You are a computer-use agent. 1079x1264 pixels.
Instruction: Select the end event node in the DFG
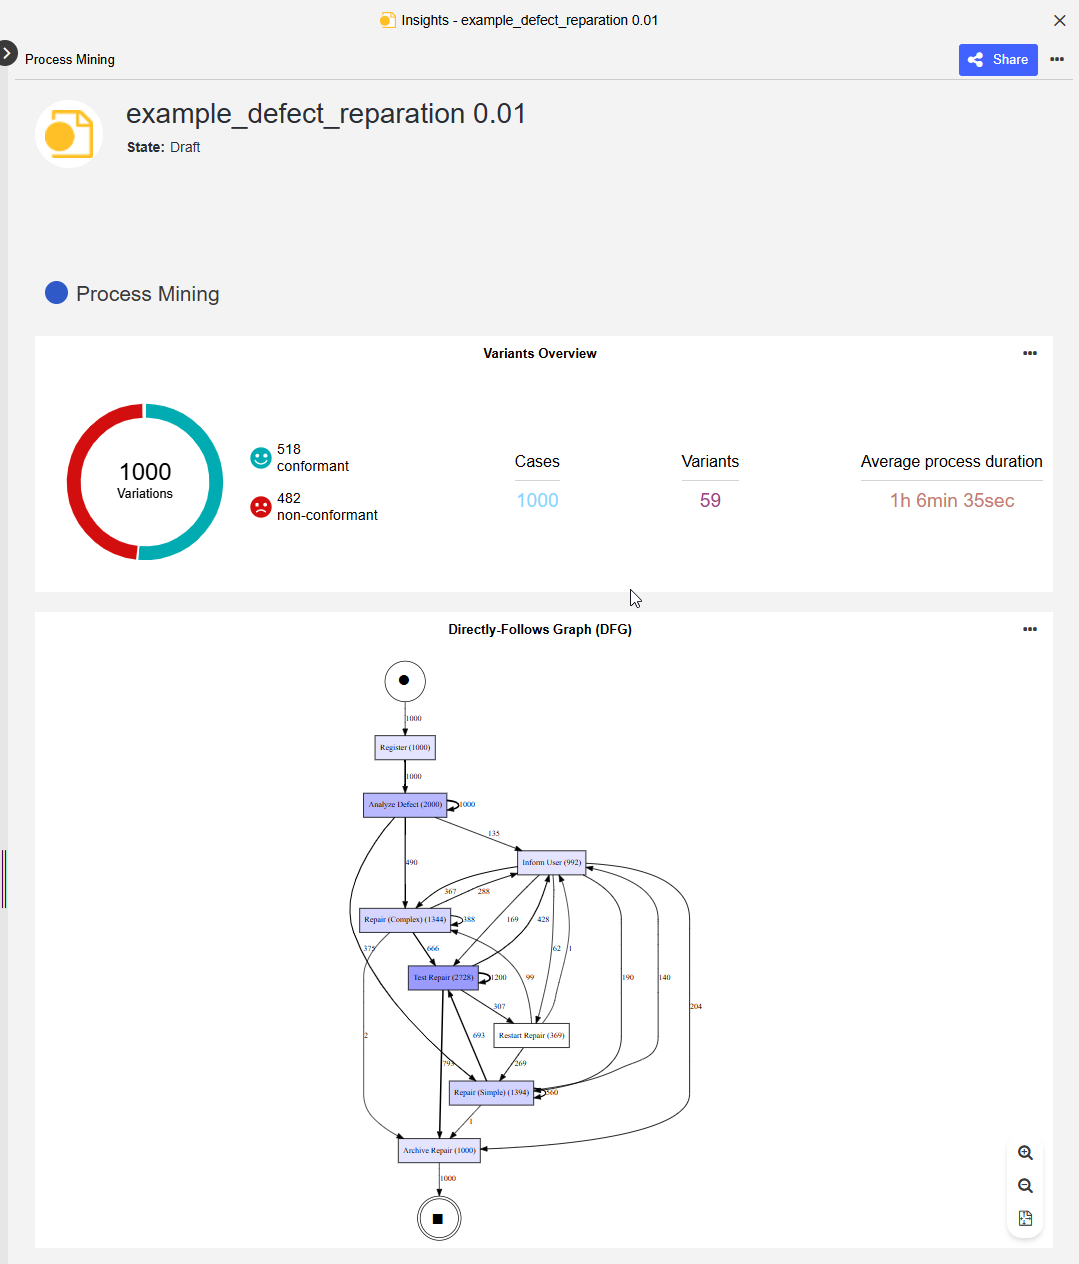coord(439,1218)
